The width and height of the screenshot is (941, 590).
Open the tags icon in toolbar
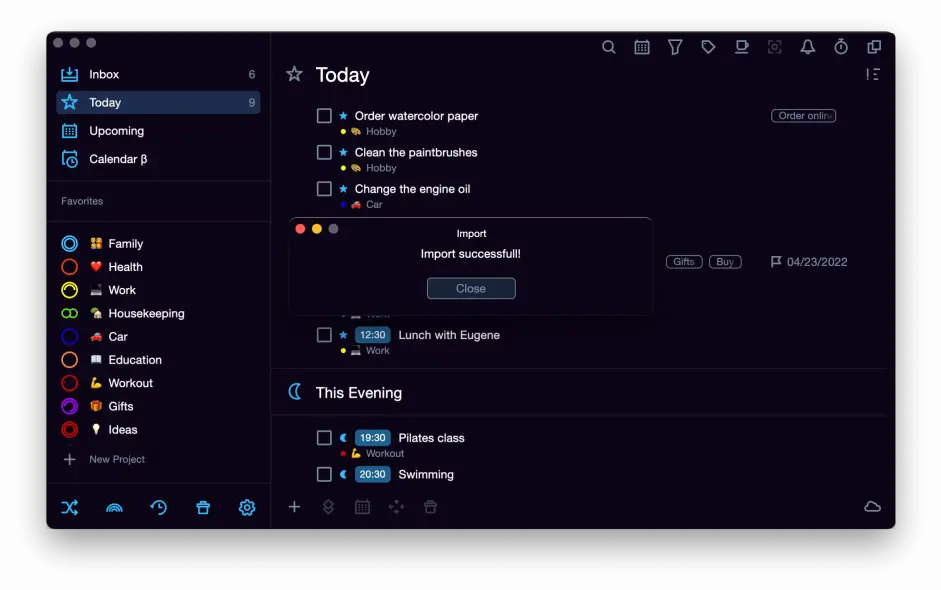(x=708, y=47)
